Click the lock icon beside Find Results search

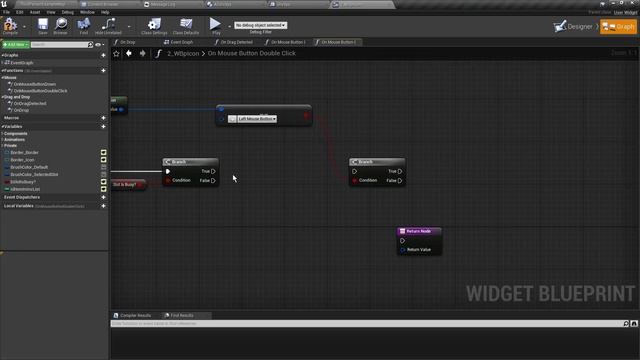[x=634, y=324]
